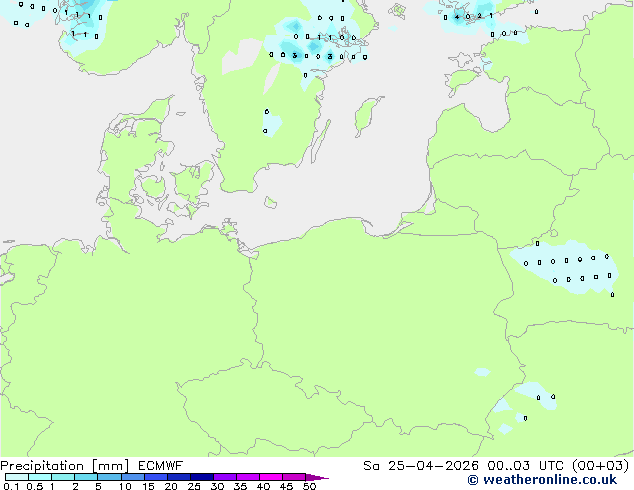Click the '10' legend tick label
Screen dimensions: 634x490
coord(124,486)
